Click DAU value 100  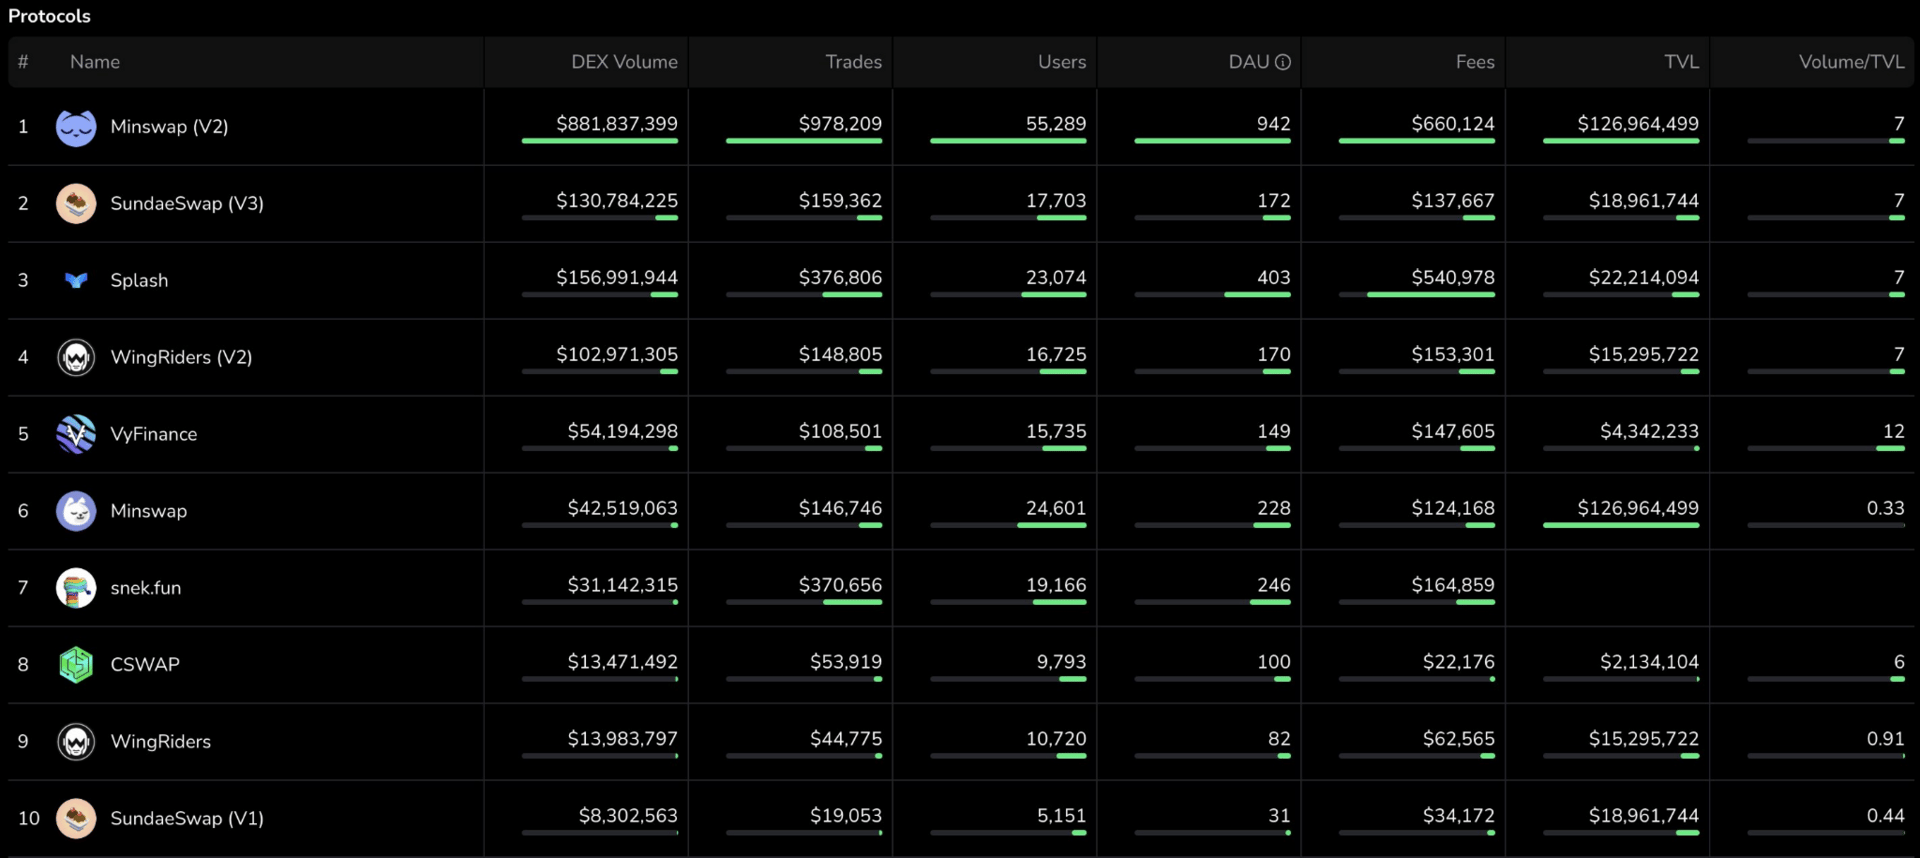click(1274, 662)
